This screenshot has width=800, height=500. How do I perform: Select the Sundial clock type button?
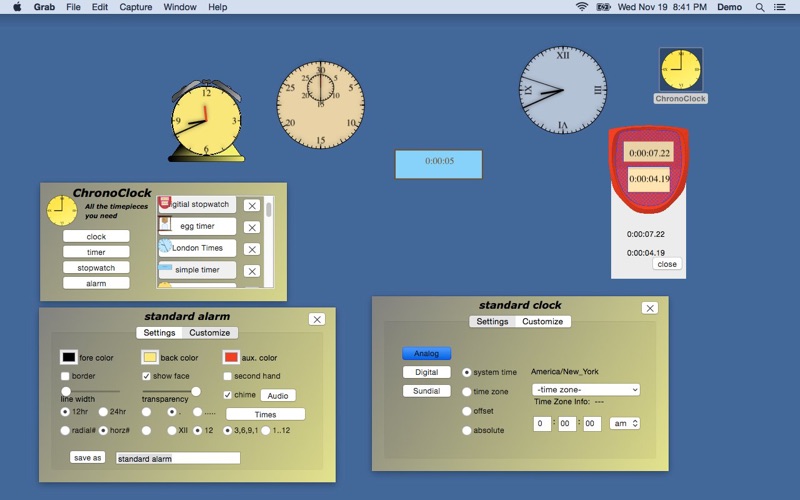coord(427,391)
